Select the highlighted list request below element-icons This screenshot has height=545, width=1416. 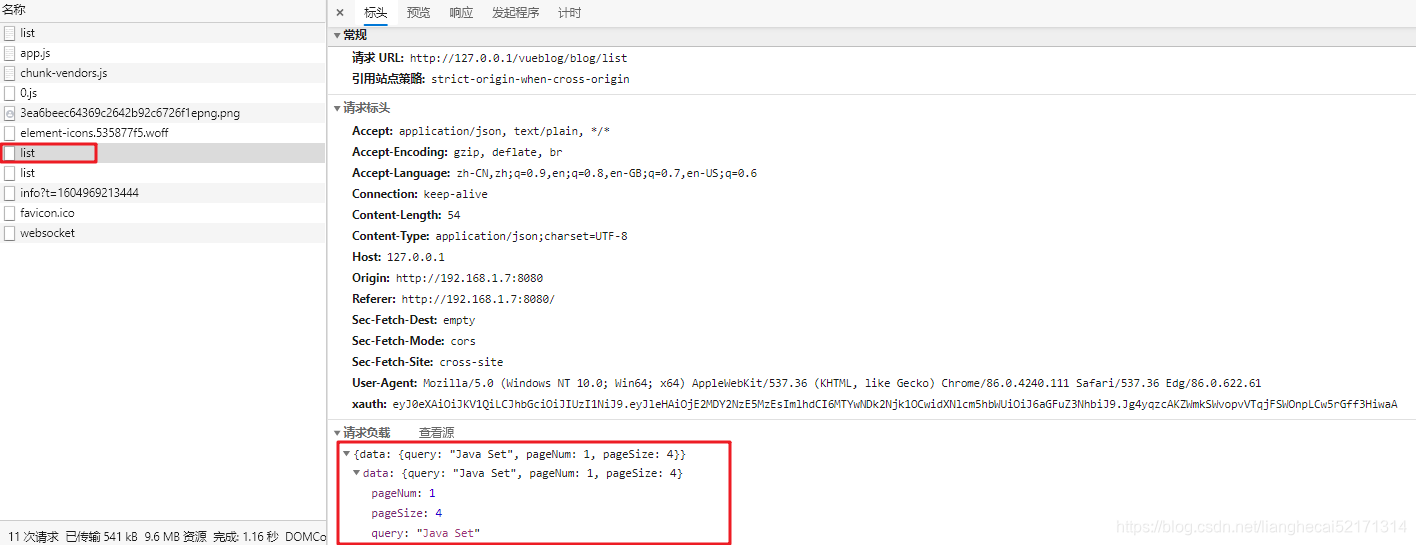[162, 153]
